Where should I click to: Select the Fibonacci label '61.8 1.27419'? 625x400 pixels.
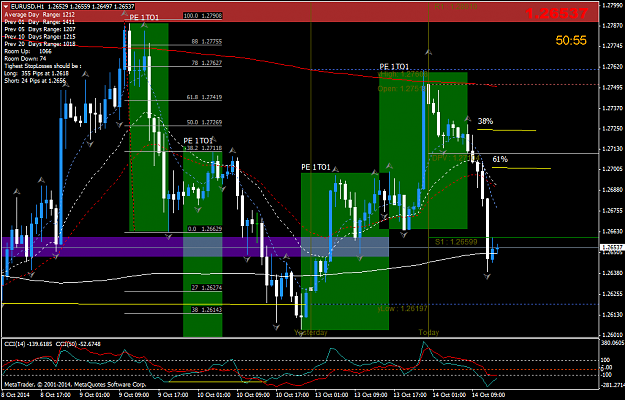tap(204, 97)
